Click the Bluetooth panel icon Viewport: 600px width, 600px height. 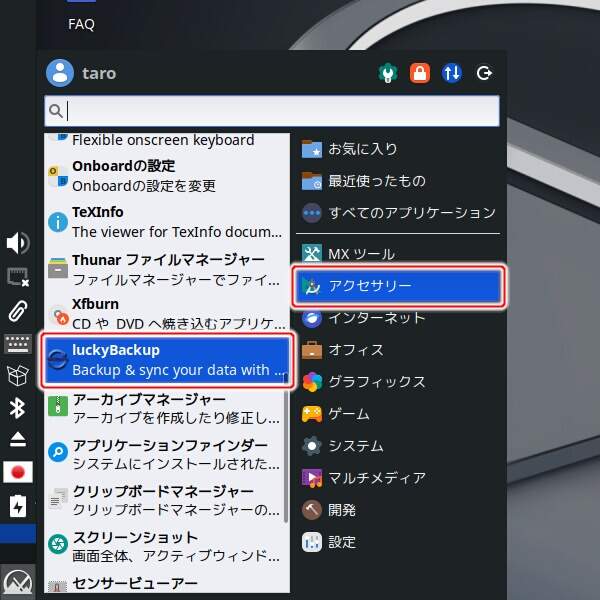click(x=18, y=408)
